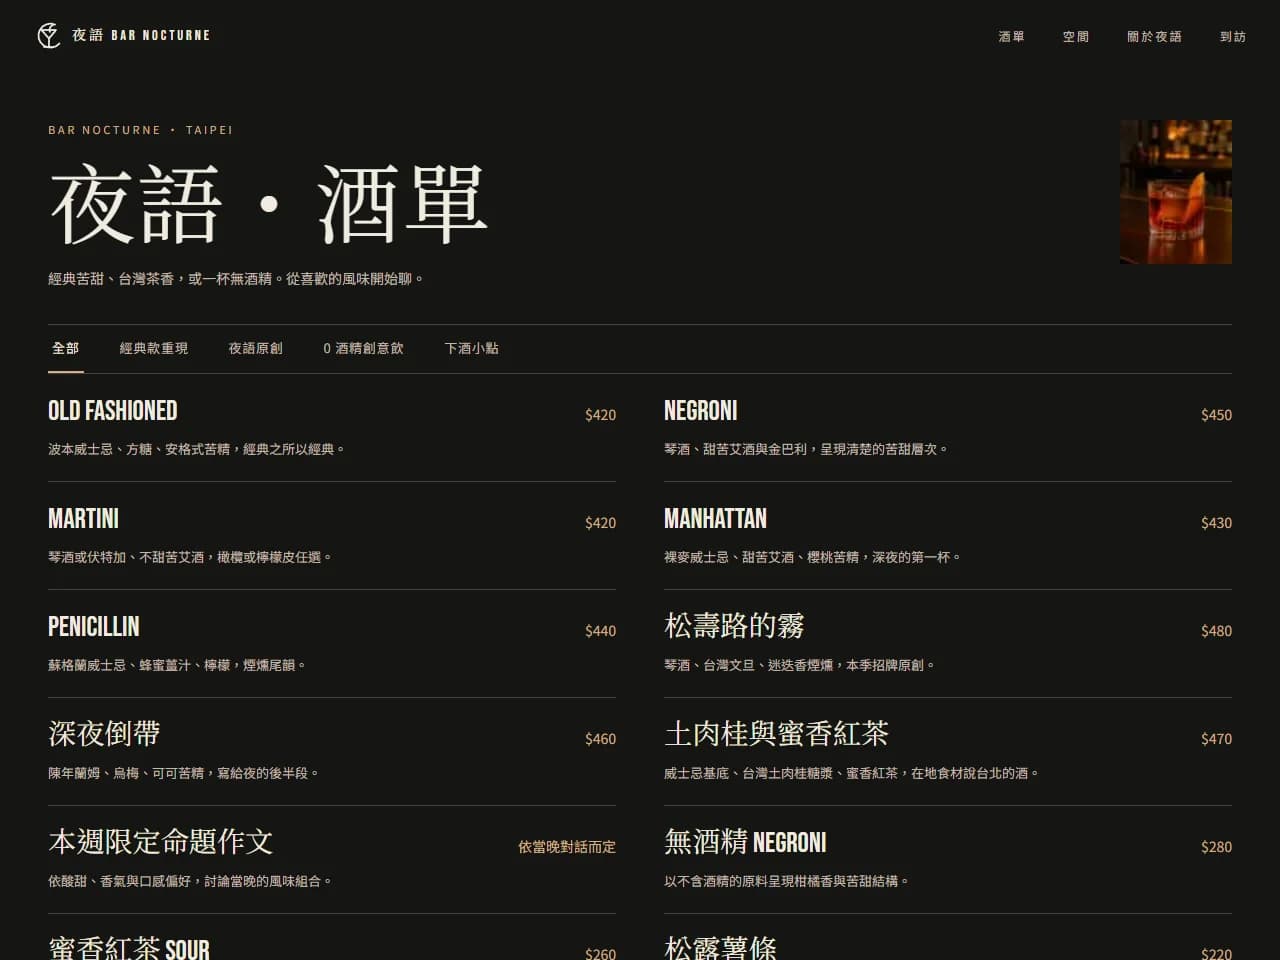Click the $430 price of Manhattan
The image size is (1280, 960).
click(1216, 523)
